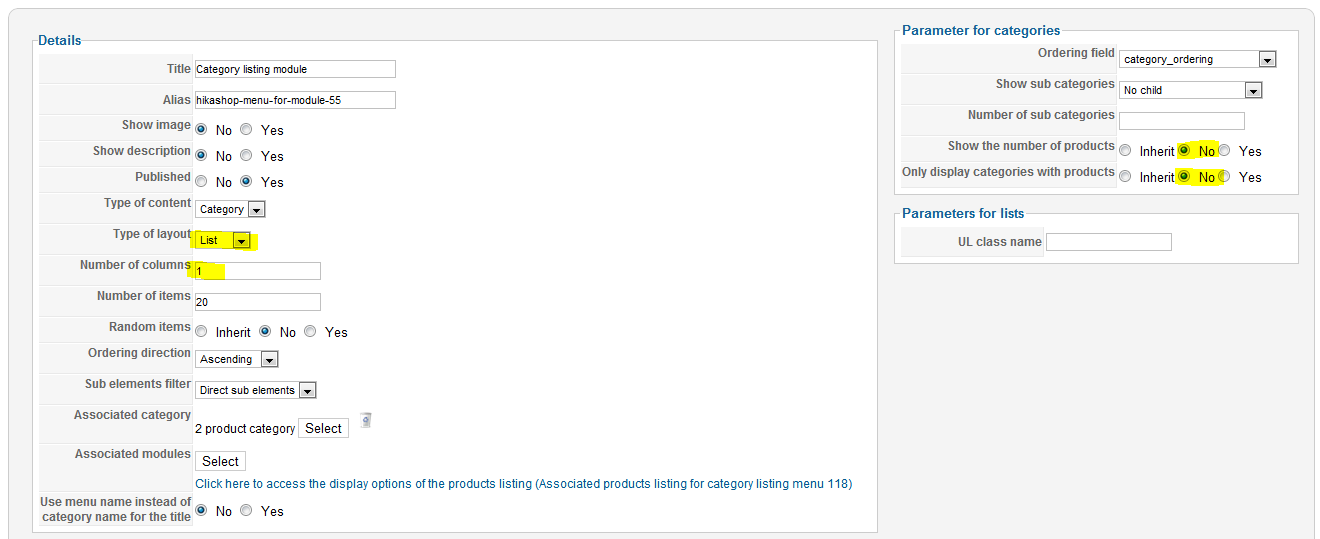Open the Type of layout dropdown
This screenshot has height=539, width=1320.
(223, 240)
